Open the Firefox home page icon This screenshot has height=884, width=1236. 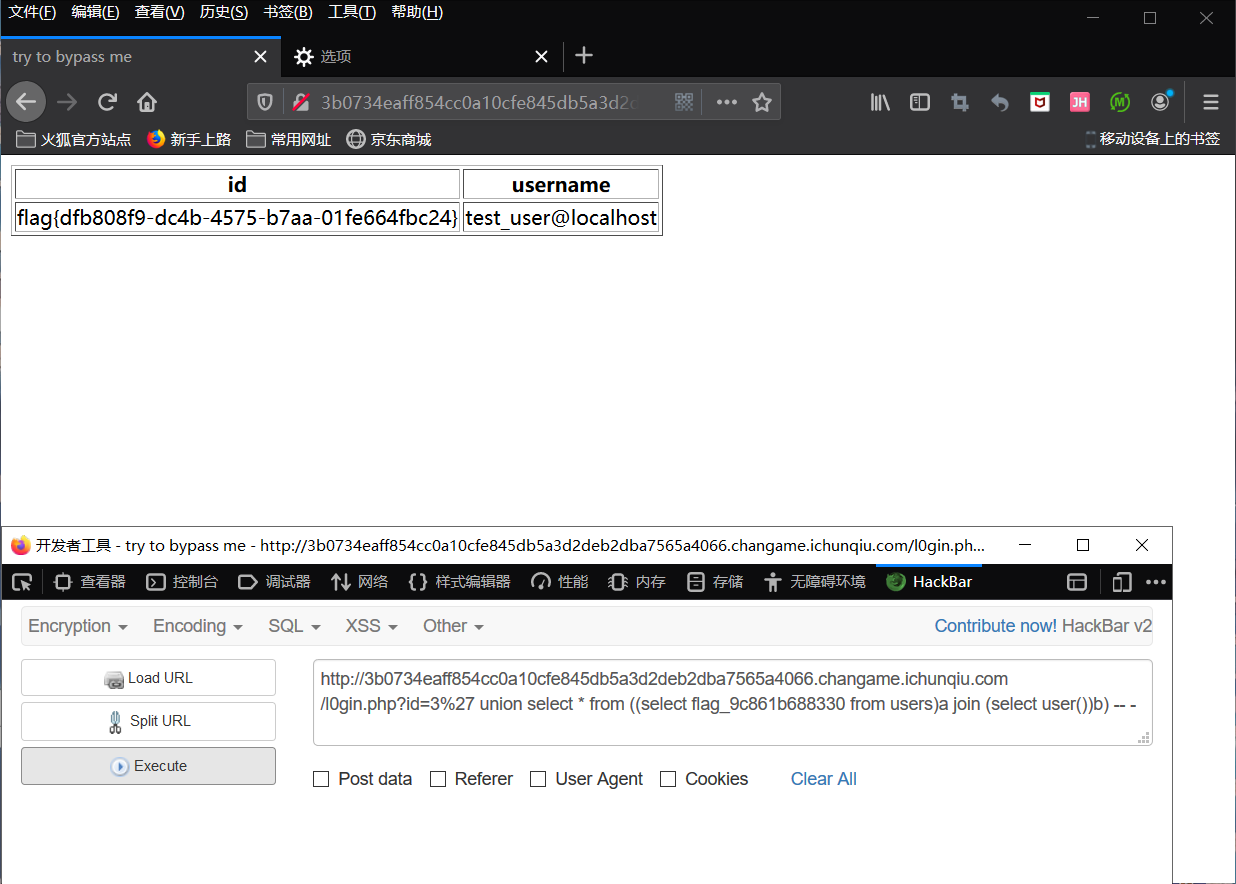(x=147, y=101)
